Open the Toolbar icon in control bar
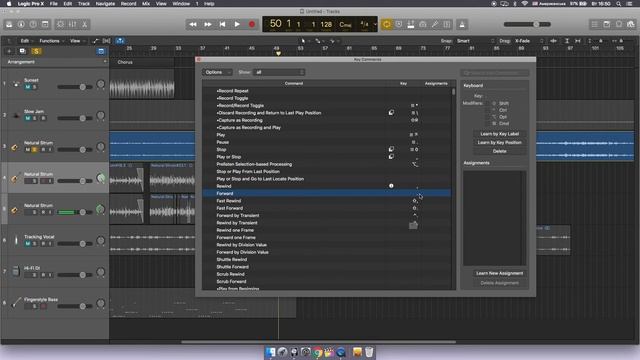This screenshot has height=360, width=640. click(45, 24)
